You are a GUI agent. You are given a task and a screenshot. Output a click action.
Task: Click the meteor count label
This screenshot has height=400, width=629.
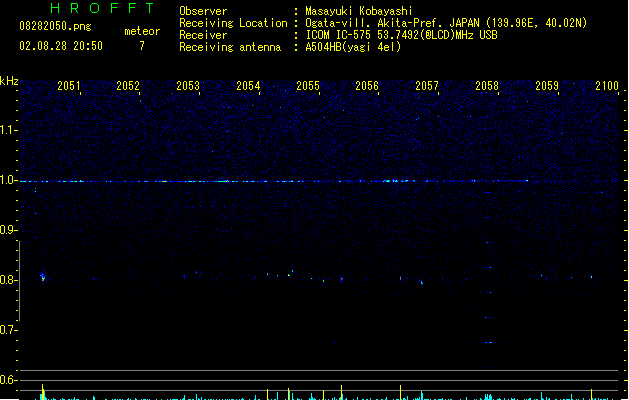142,31
